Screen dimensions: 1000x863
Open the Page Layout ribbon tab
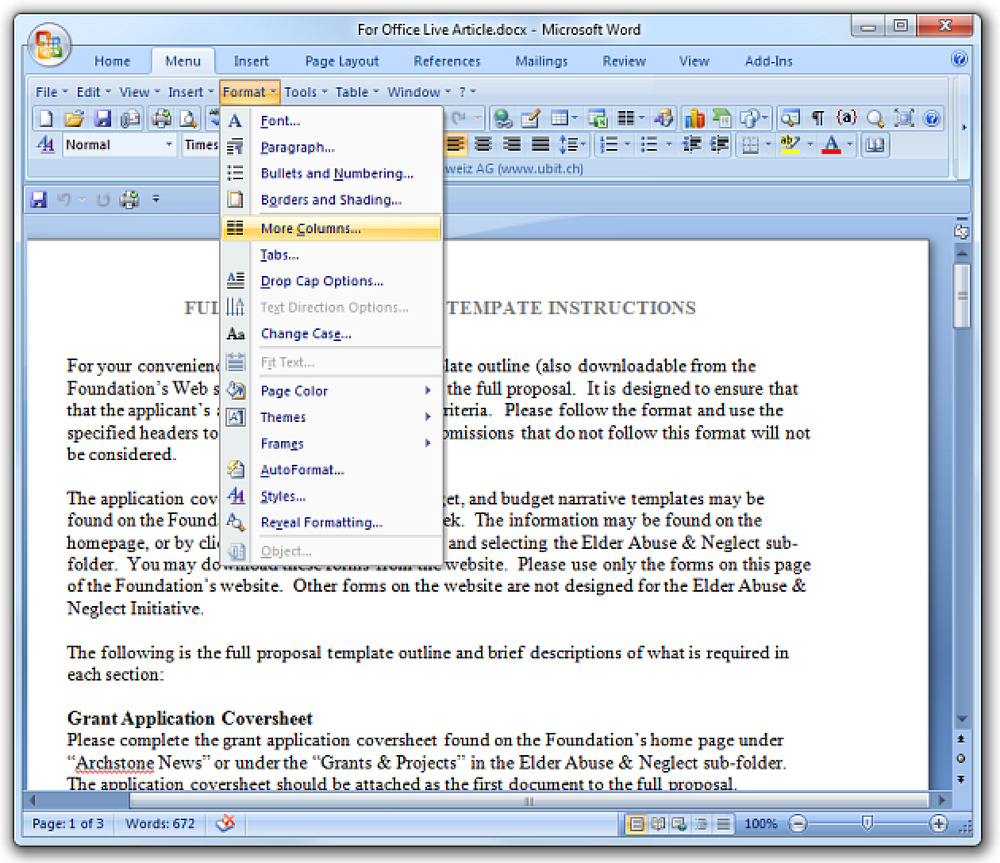click(342, 61)
